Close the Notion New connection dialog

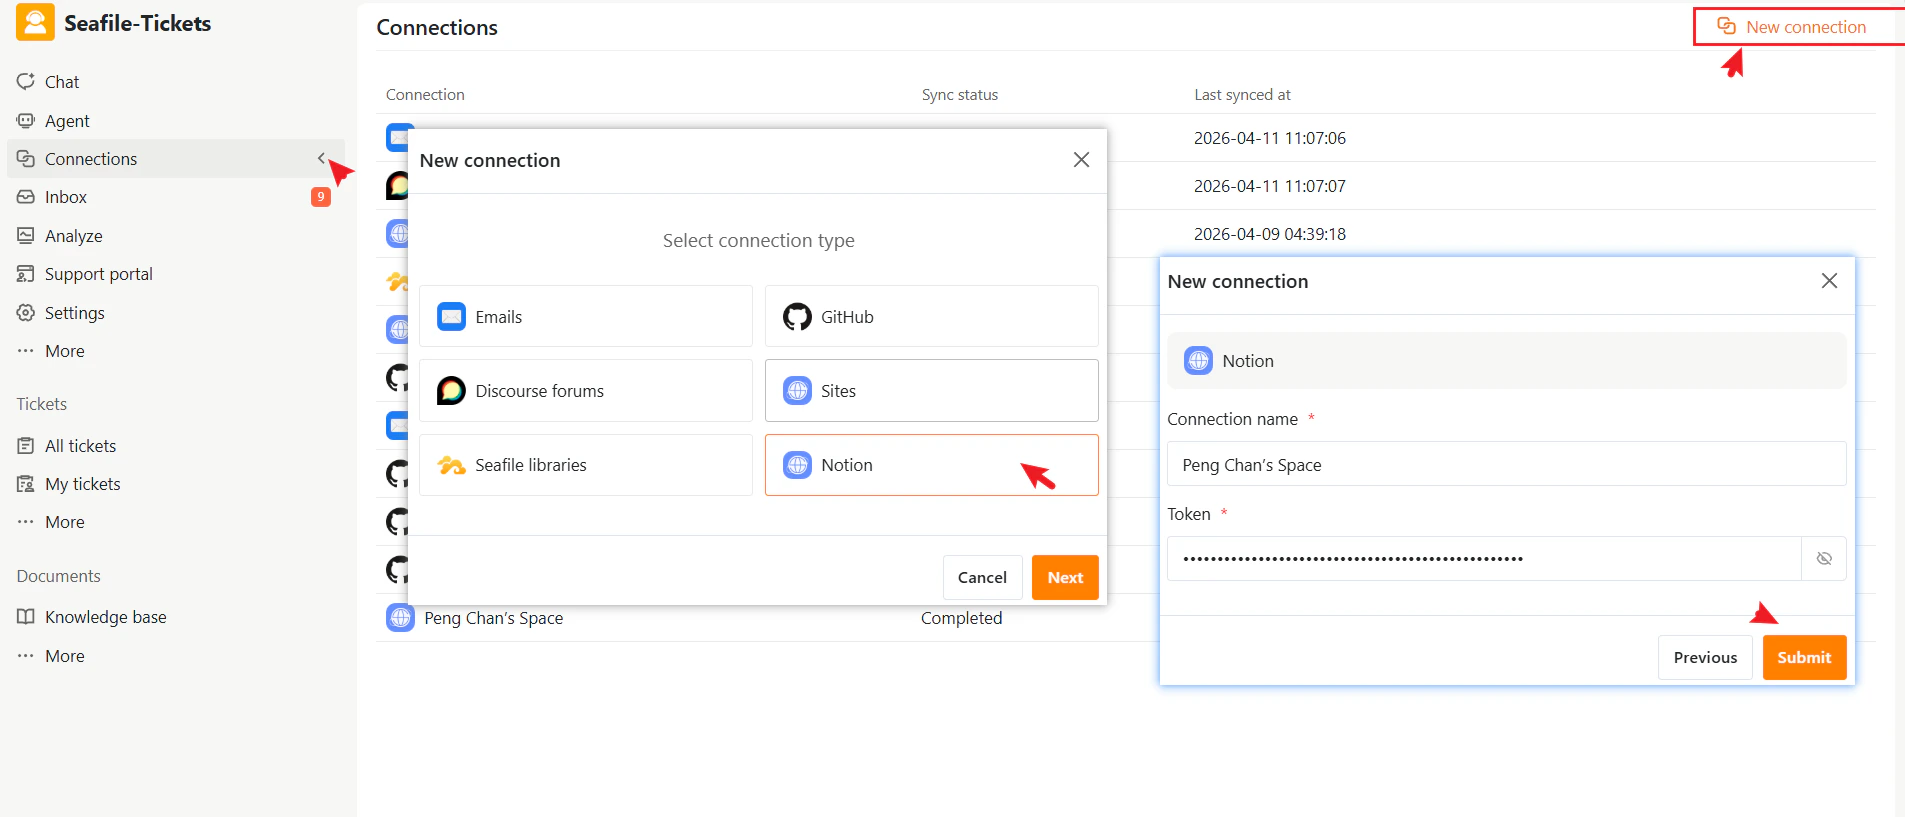pos(1829,281)
